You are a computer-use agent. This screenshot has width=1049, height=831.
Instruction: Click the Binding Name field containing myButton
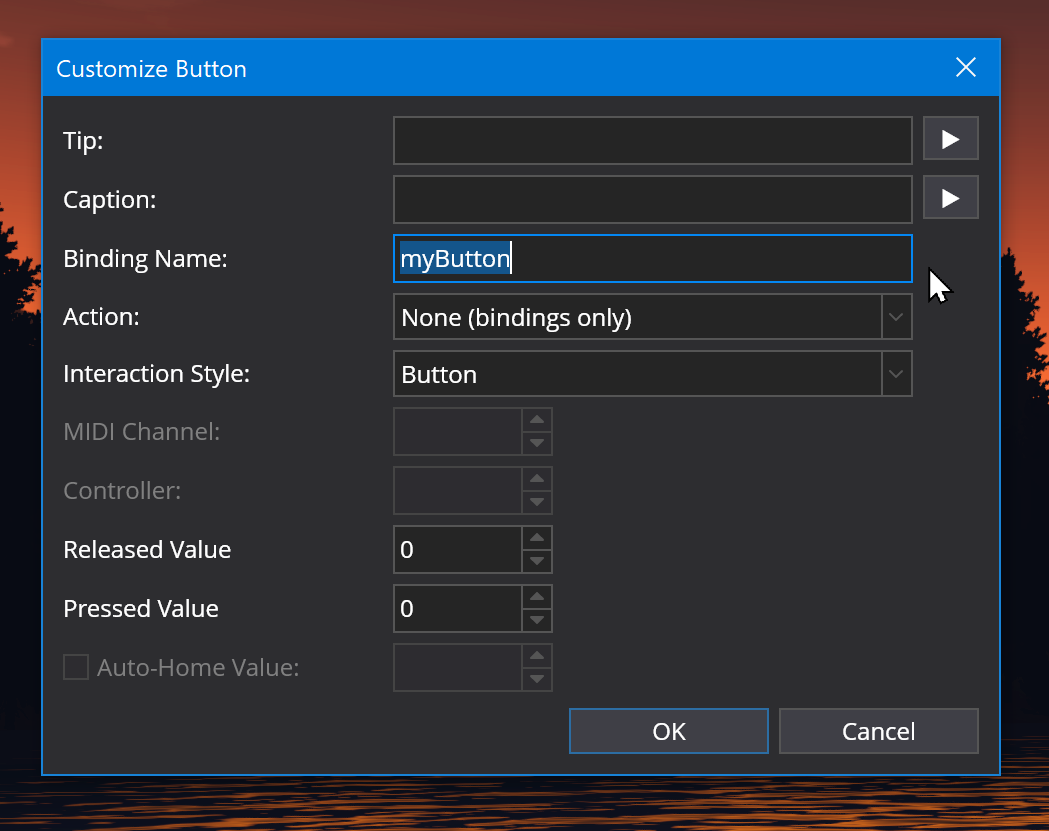652,259
